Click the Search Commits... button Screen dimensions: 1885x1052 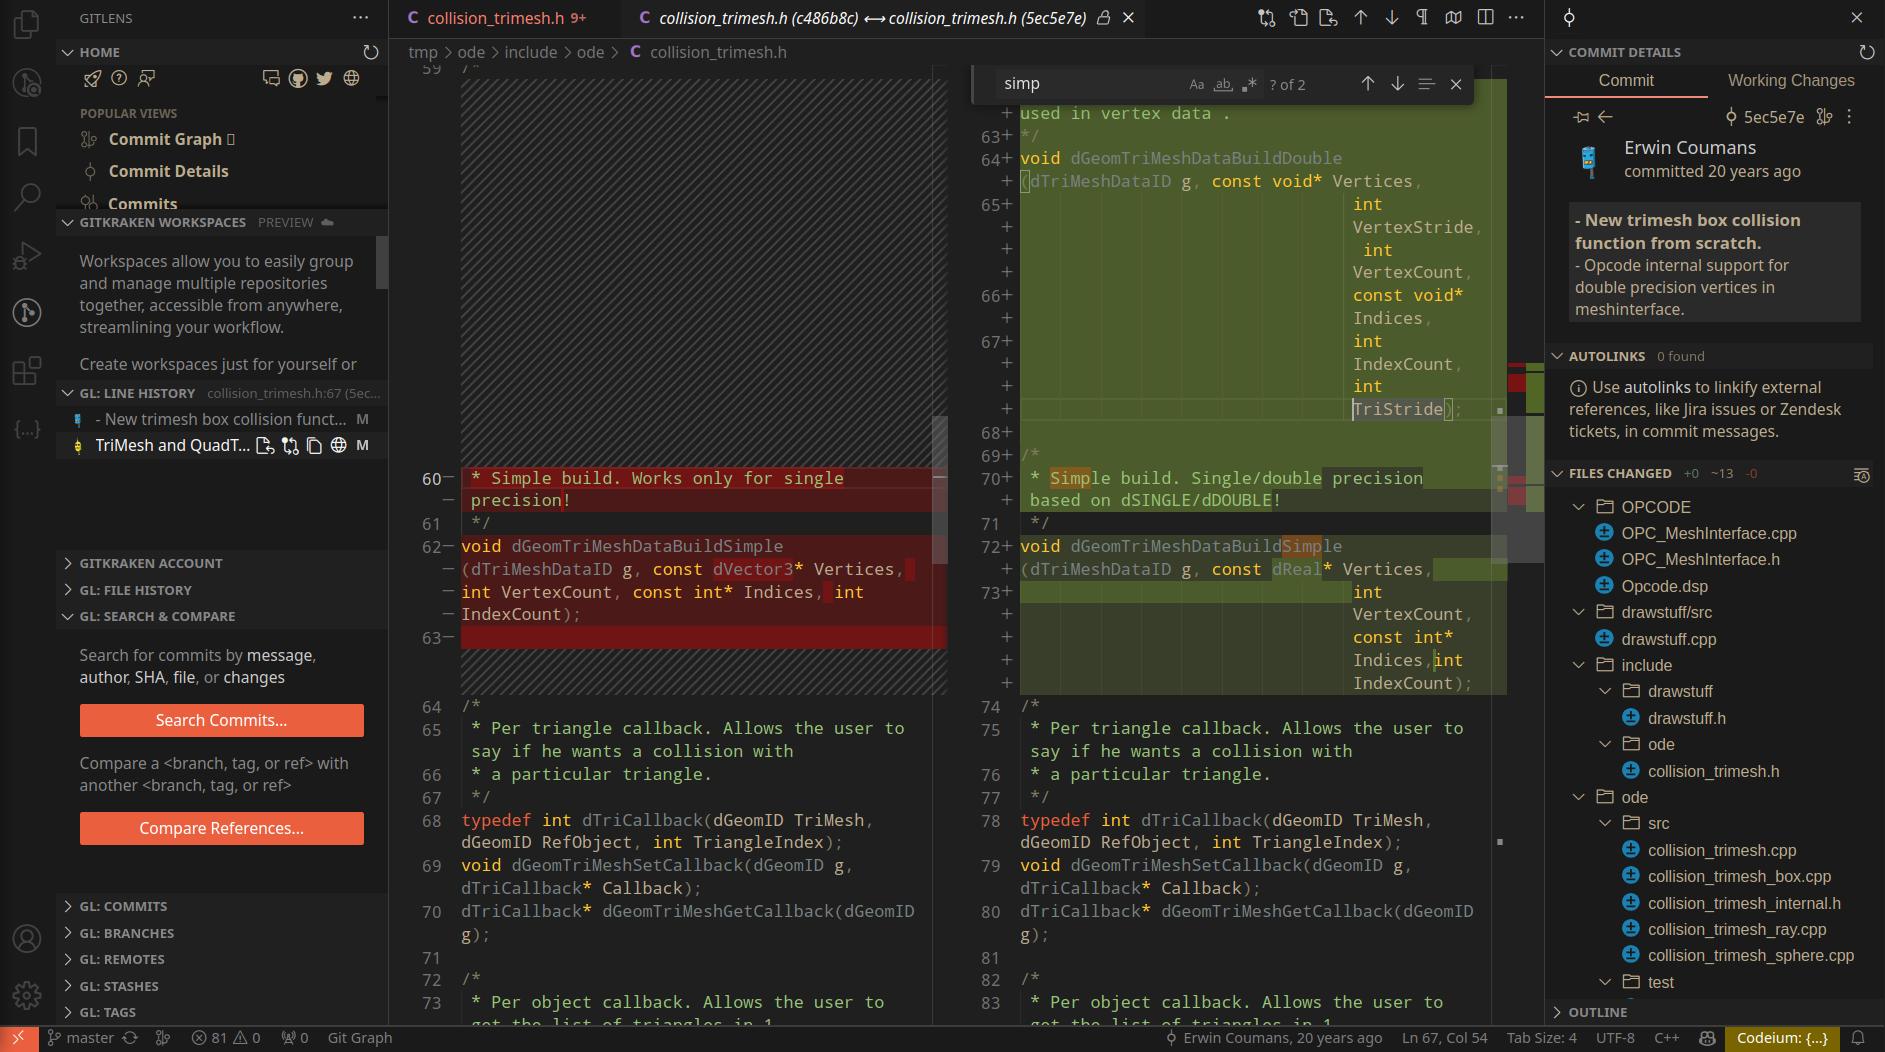point(221,720)
